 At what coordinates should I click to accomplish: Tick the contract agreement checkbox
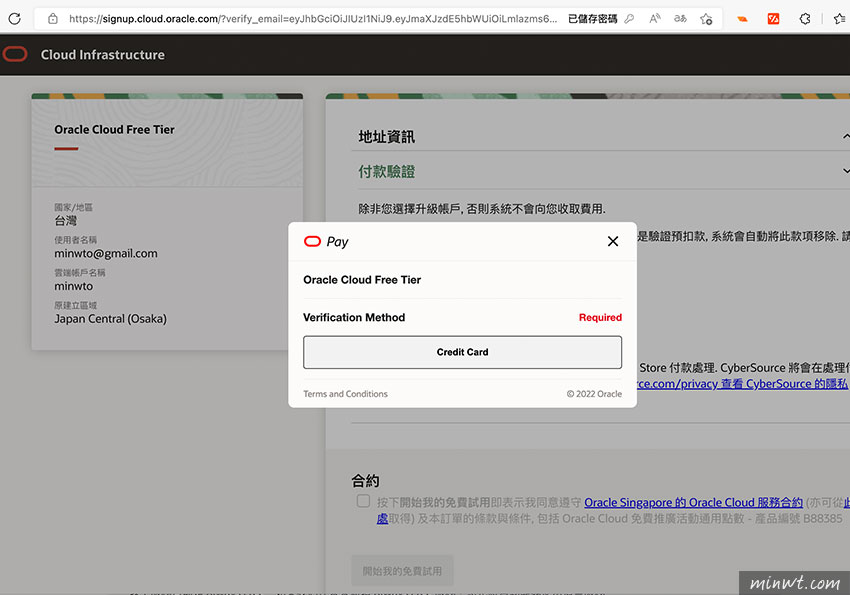tap(363, 501)
